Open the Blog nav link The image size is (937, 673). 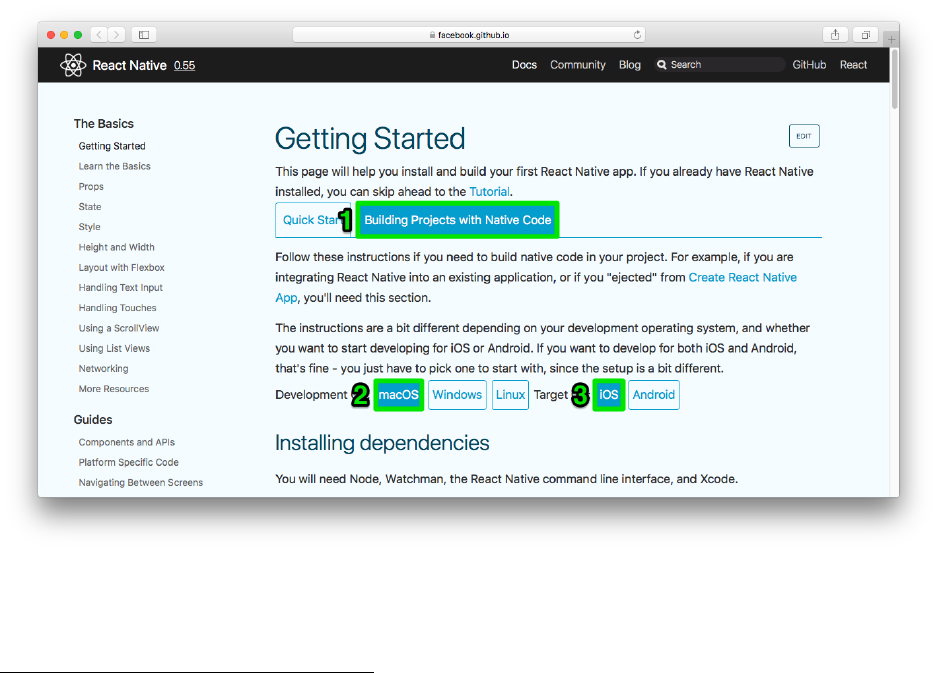[x=629, y=65]
